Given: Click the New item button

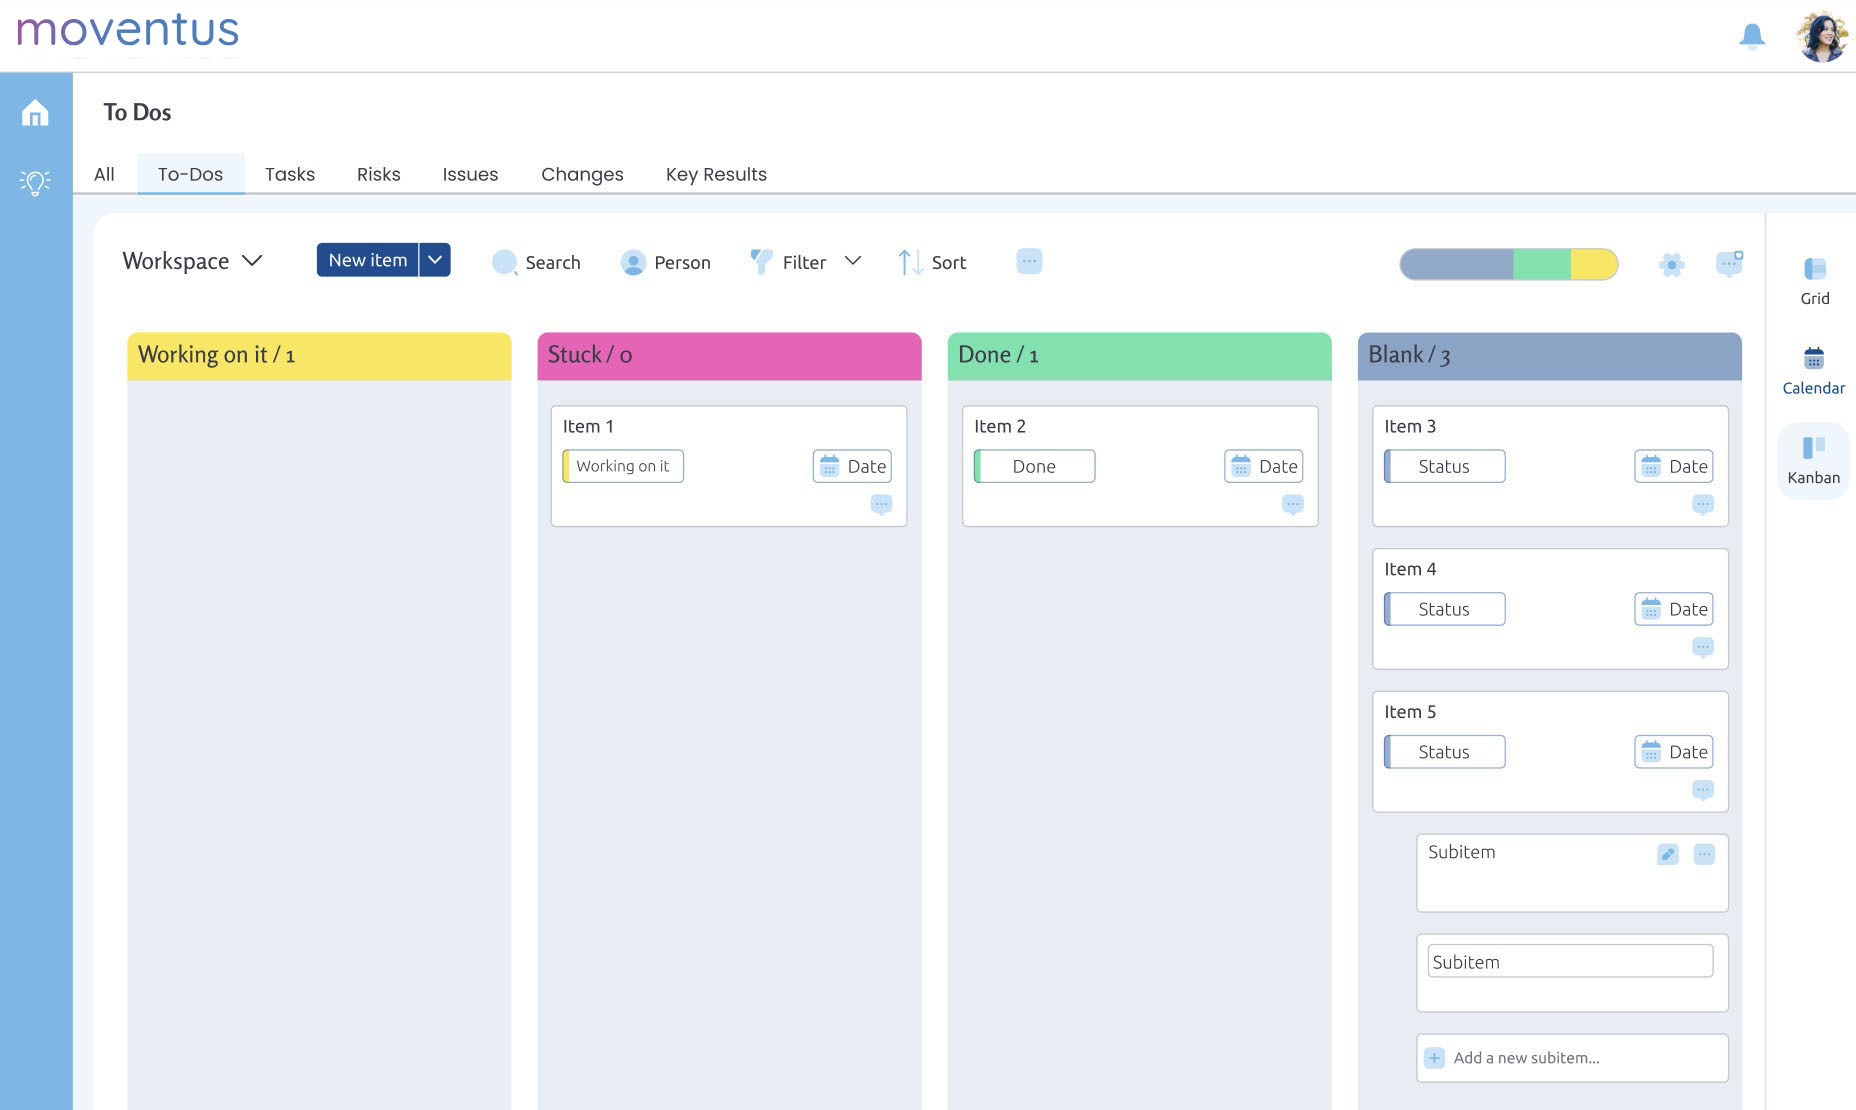Looking at the screenshot, I should (x=368, y=260).
